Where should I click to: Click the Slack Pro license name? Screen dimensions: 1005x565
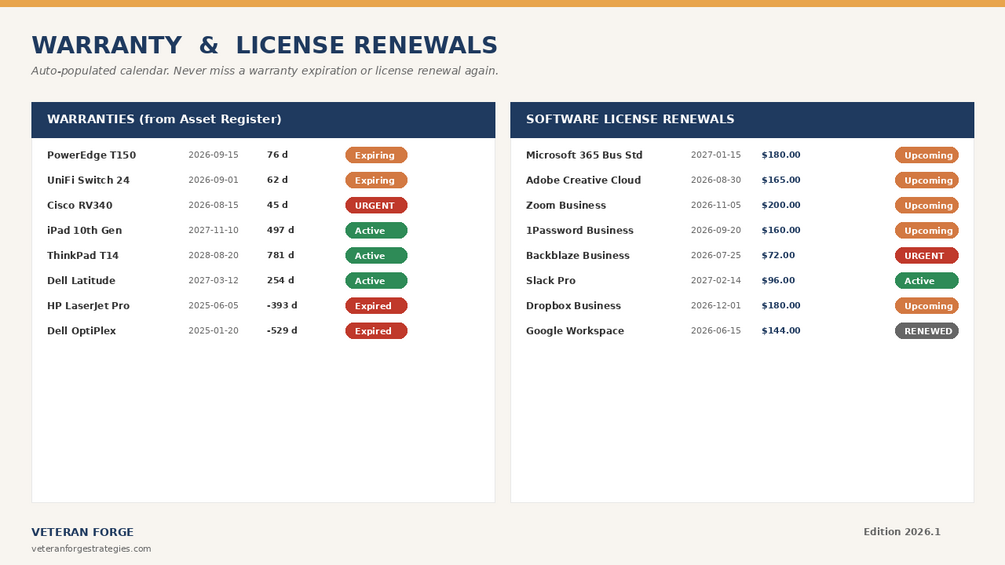pyautogui.click(x=551, y=280)
